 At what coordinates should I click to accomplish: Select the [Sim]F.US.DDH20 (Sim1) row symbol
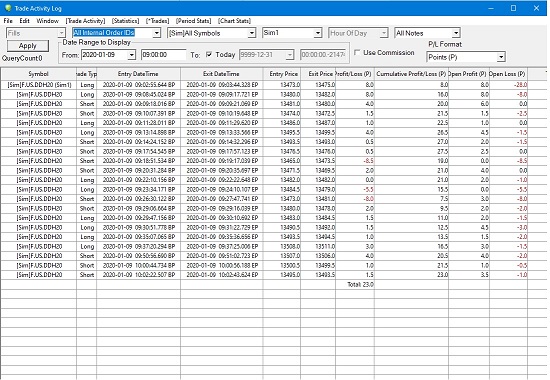39,85
